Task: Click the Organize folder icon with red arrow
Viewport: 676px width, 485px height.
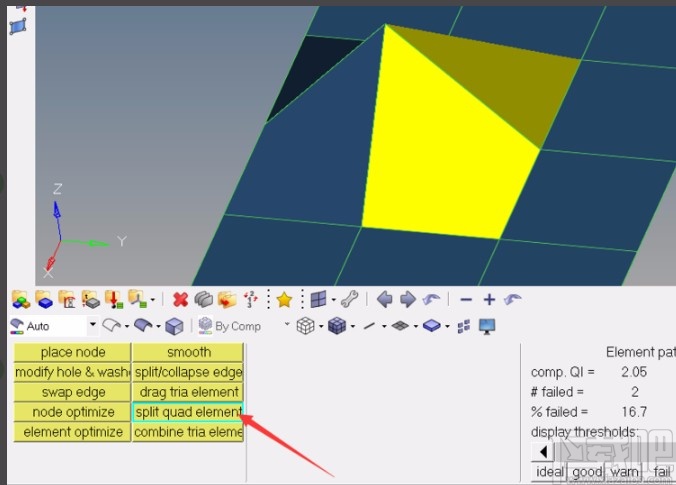Action: click(x=227, y=299)
